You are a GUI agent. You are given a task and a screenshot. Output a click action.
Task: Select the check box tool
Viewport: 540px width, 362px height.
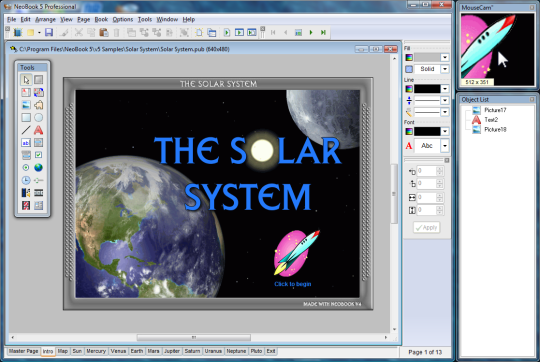tap(39, 155)
